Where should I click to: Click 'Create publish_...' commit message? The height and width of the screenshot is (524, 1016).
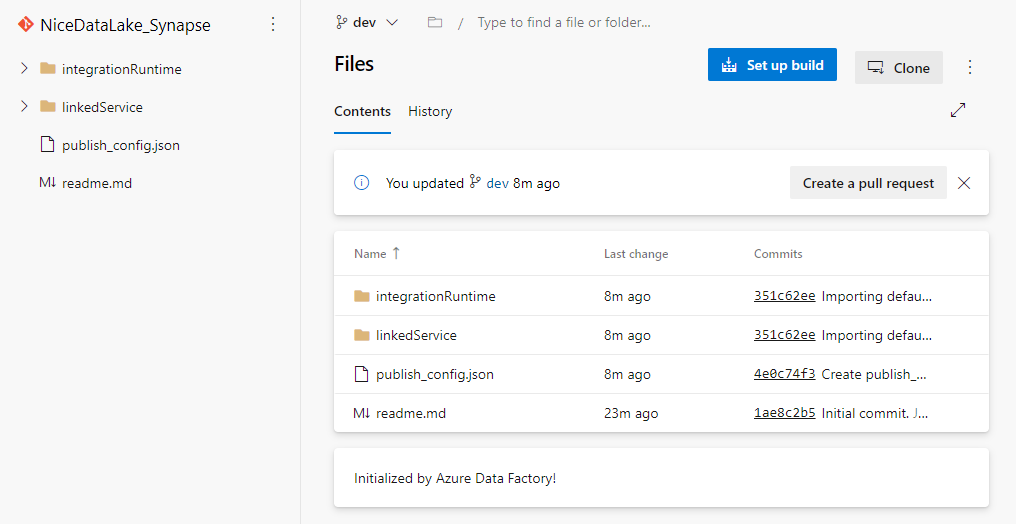tap(874, 374)
